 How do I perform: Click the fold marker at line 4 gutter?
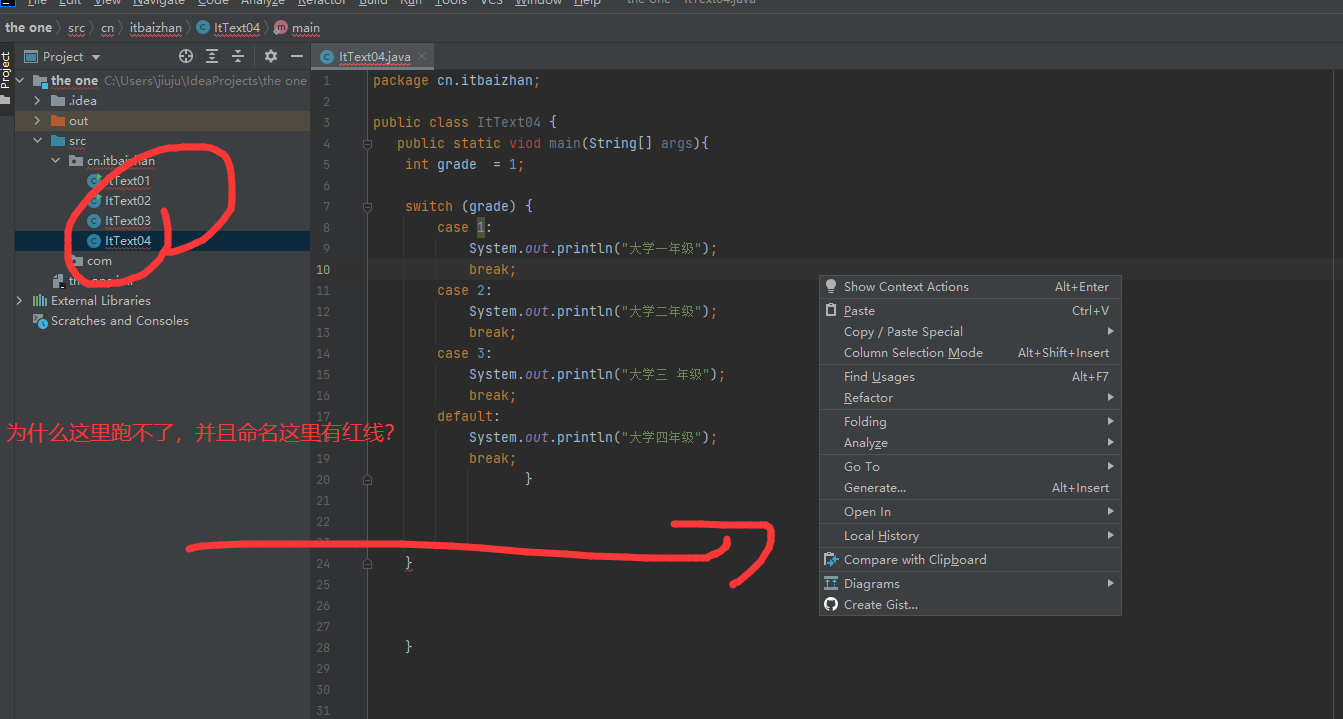point(368,144)
